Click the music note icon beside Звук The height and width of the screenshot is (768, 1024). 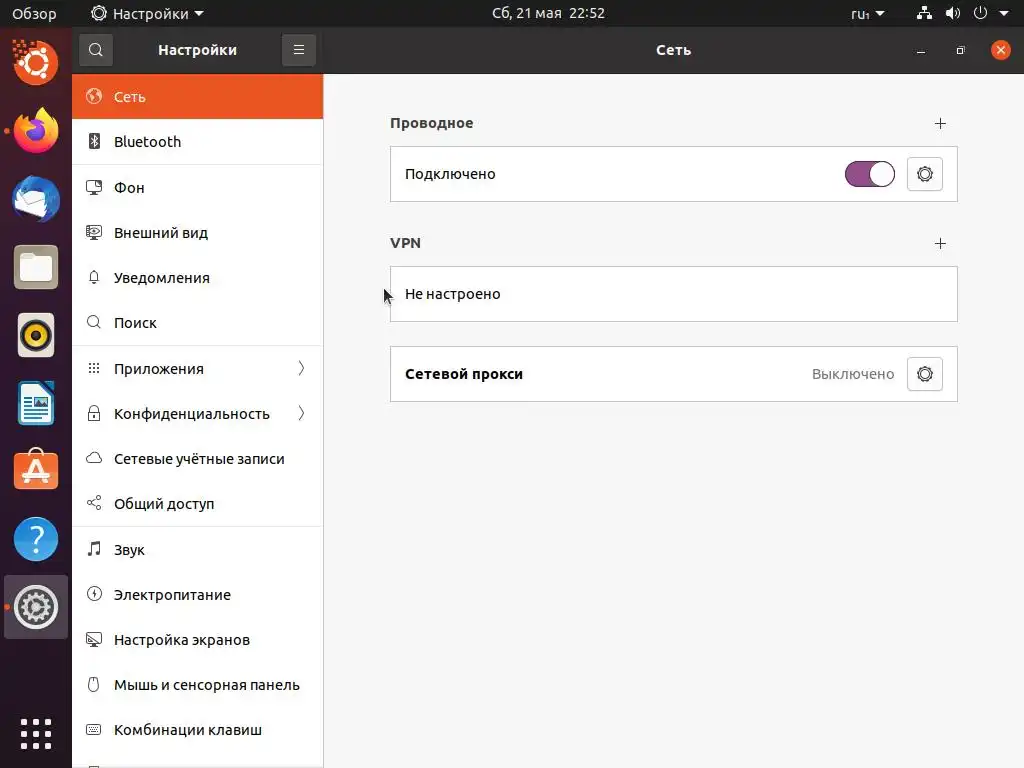94,549
